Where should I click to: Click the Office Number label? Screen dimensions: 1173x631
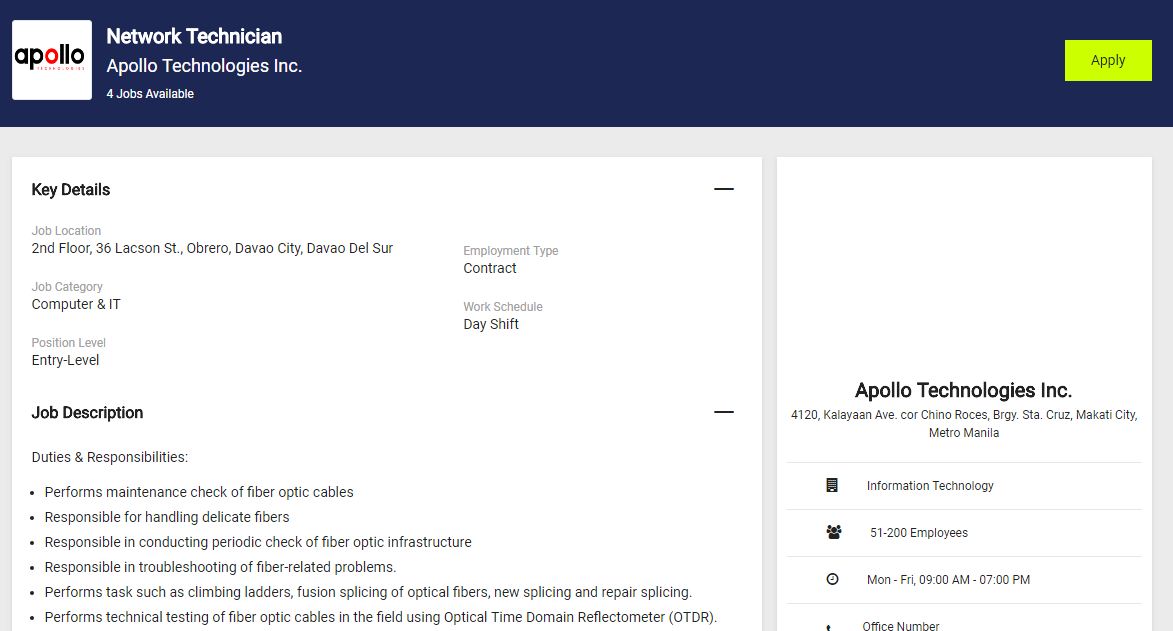point(901,626)
